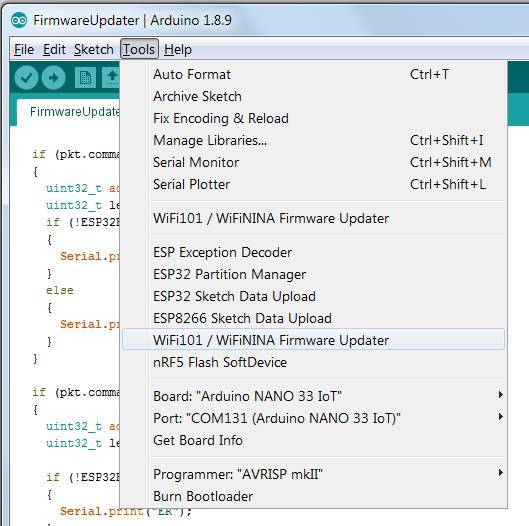Choose Fix Encoding & Reload
Viewport: 529px width, 526px height.
coord(314,118)
